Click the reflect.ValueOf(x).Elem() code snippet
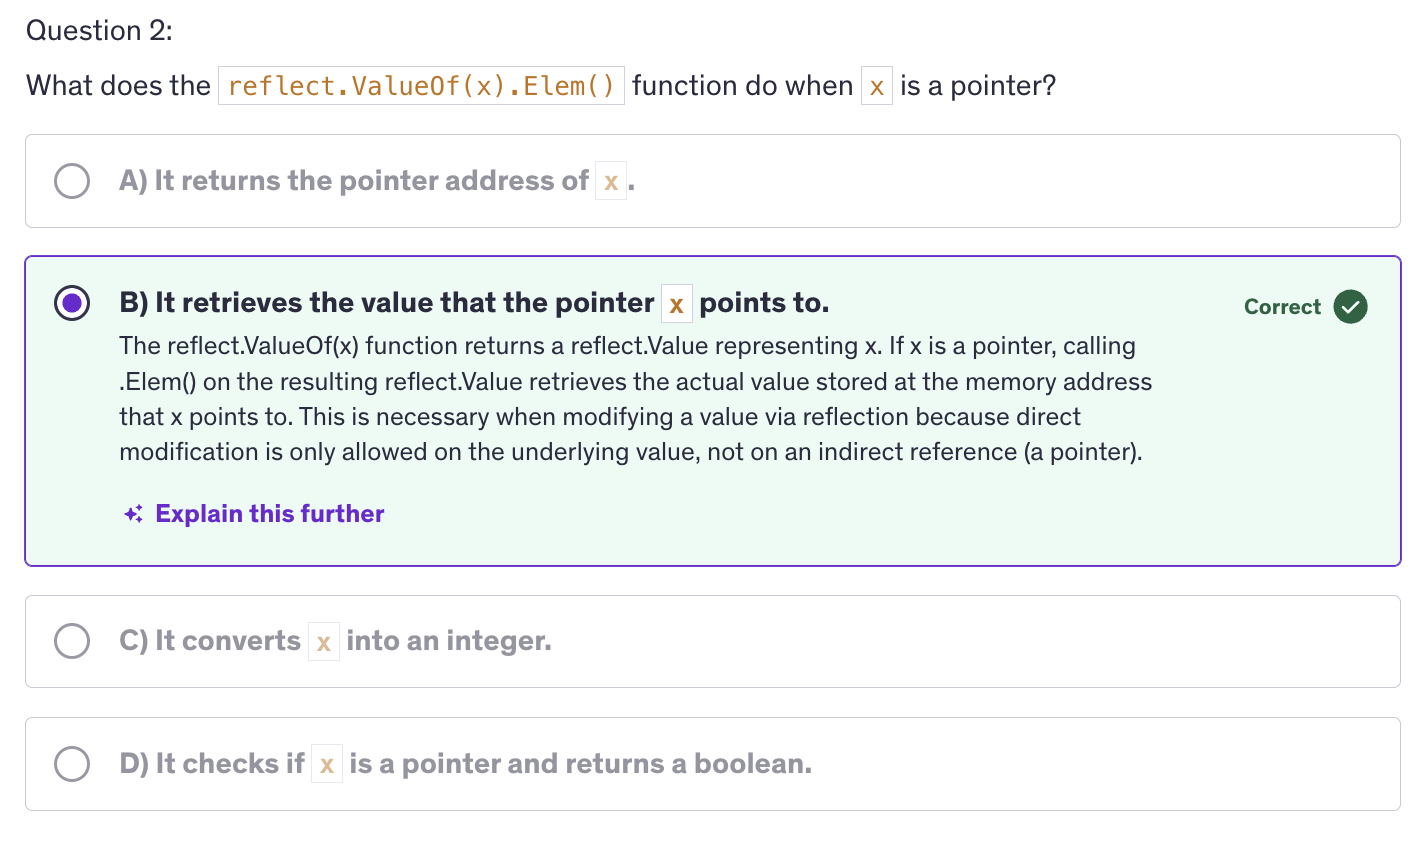This screenshot has width=1428, height=846. [421, 86]
